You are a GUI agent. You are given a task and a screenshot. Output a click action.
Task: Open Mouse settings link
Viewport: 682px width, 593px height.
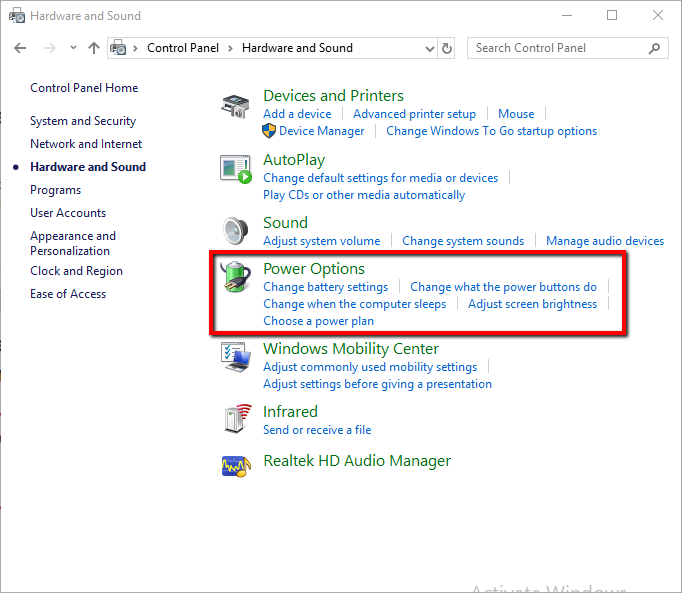(516, 114)
